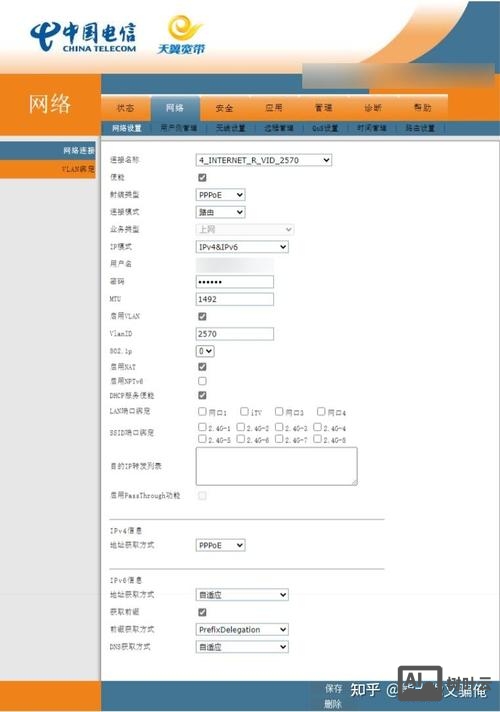Screen dimensions: 500x712
Task: Check the SSID 2.4G-4 checkbox
Action: point(317,427)
